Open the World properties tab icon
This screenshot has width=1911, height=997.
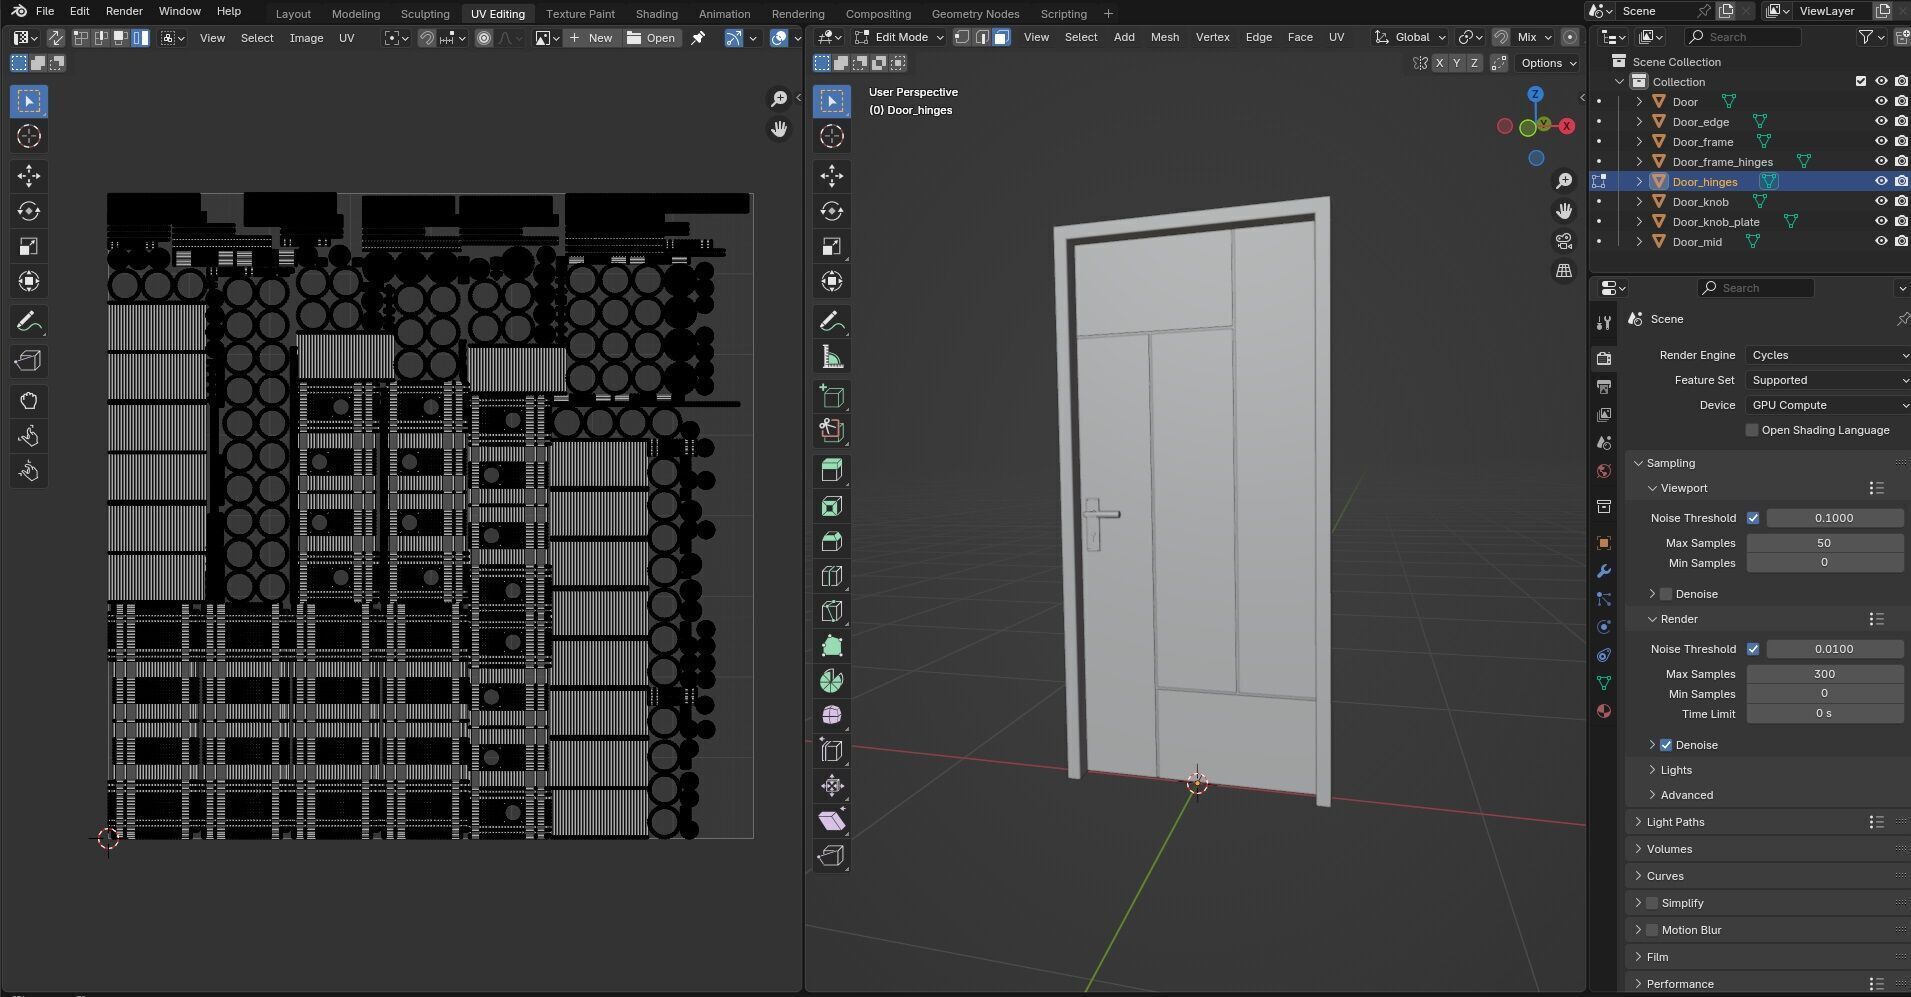[x=1604, y=471]
